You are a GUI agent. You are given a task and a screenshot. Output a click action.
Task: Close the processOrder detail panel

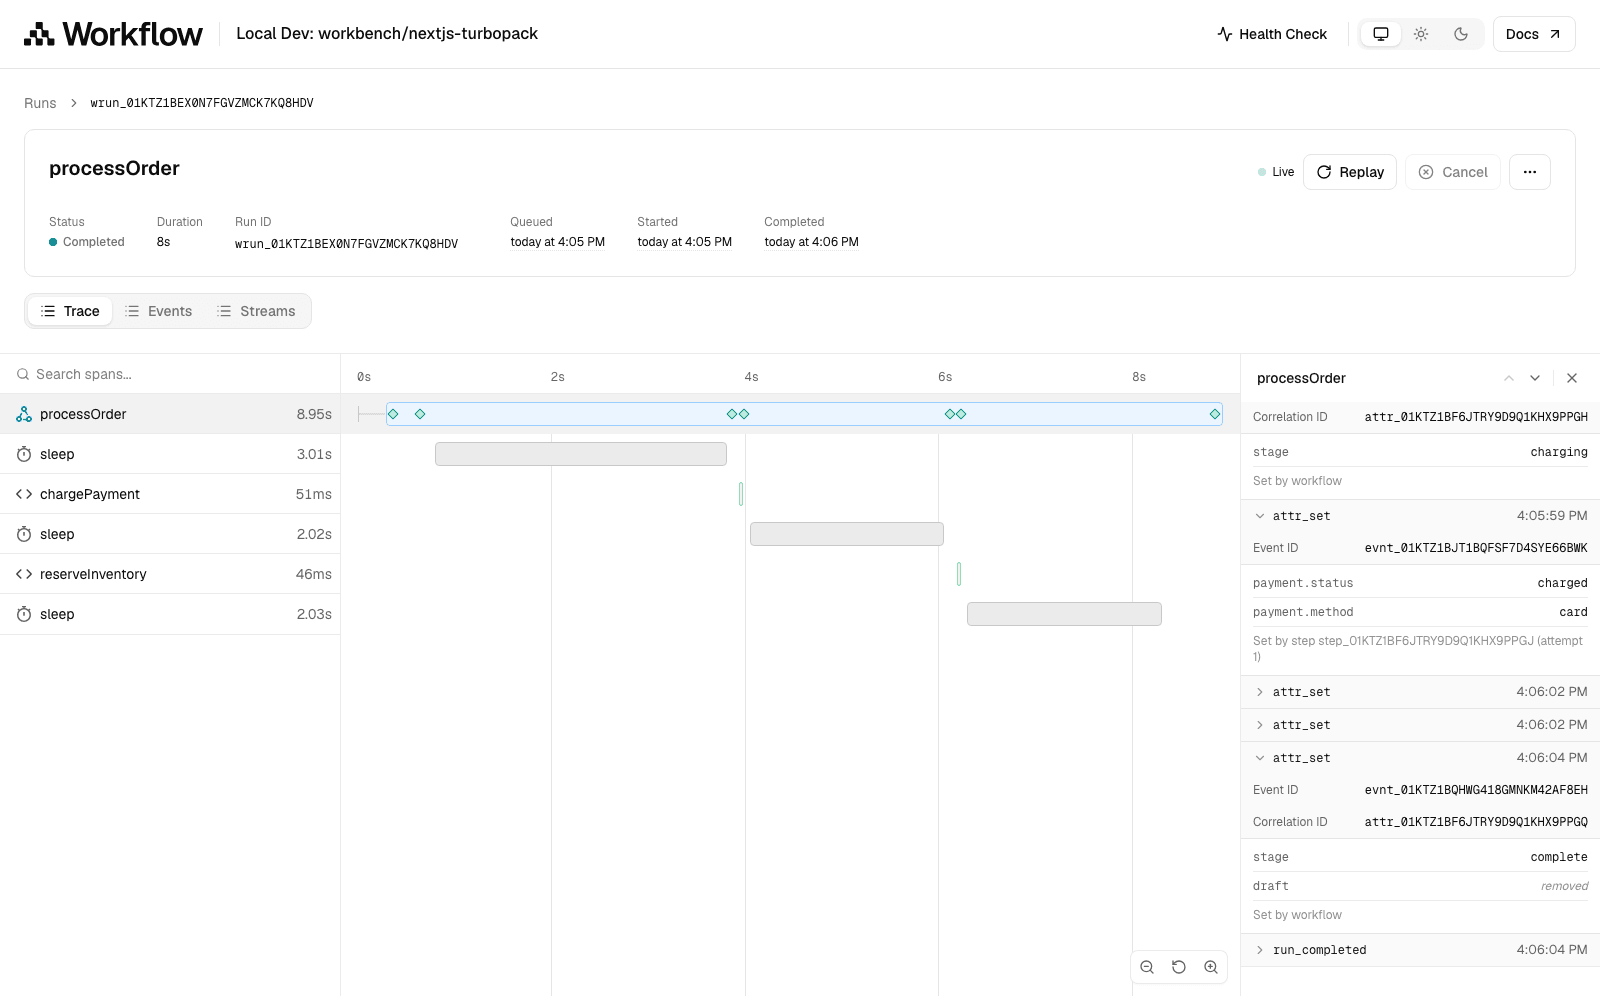pyautogui.click(x=1572, y=378)
